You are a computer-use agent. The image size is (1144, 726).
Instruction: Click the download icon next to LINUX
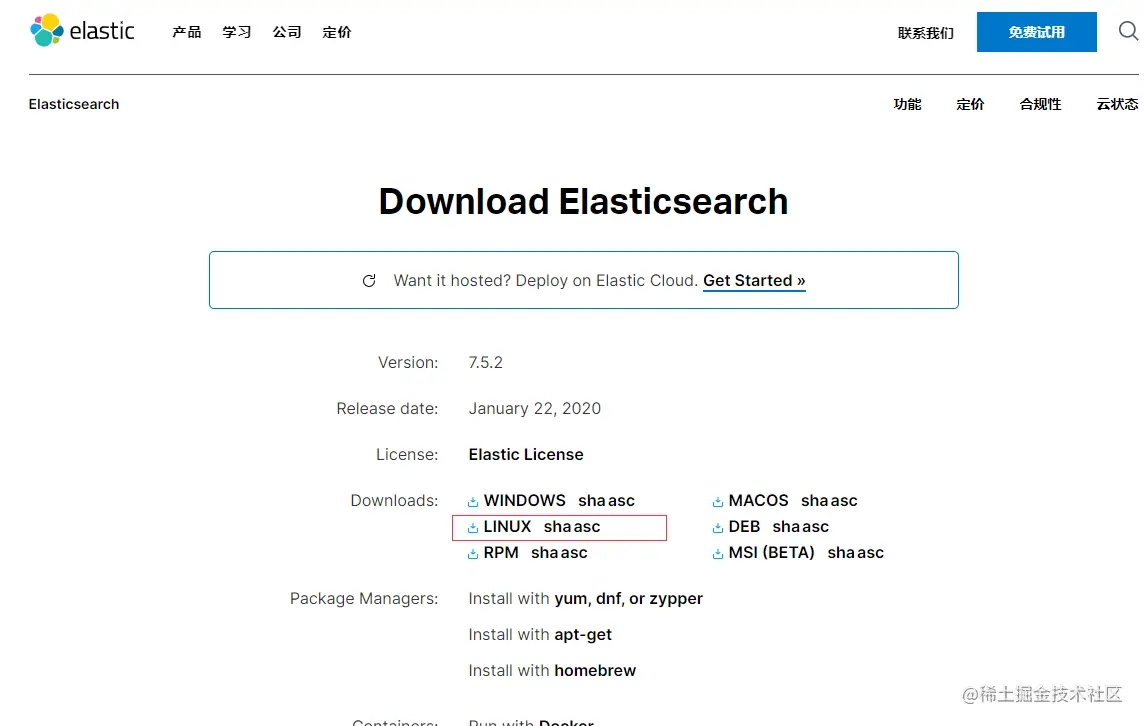pyautogui.click(x=473, y=528)
